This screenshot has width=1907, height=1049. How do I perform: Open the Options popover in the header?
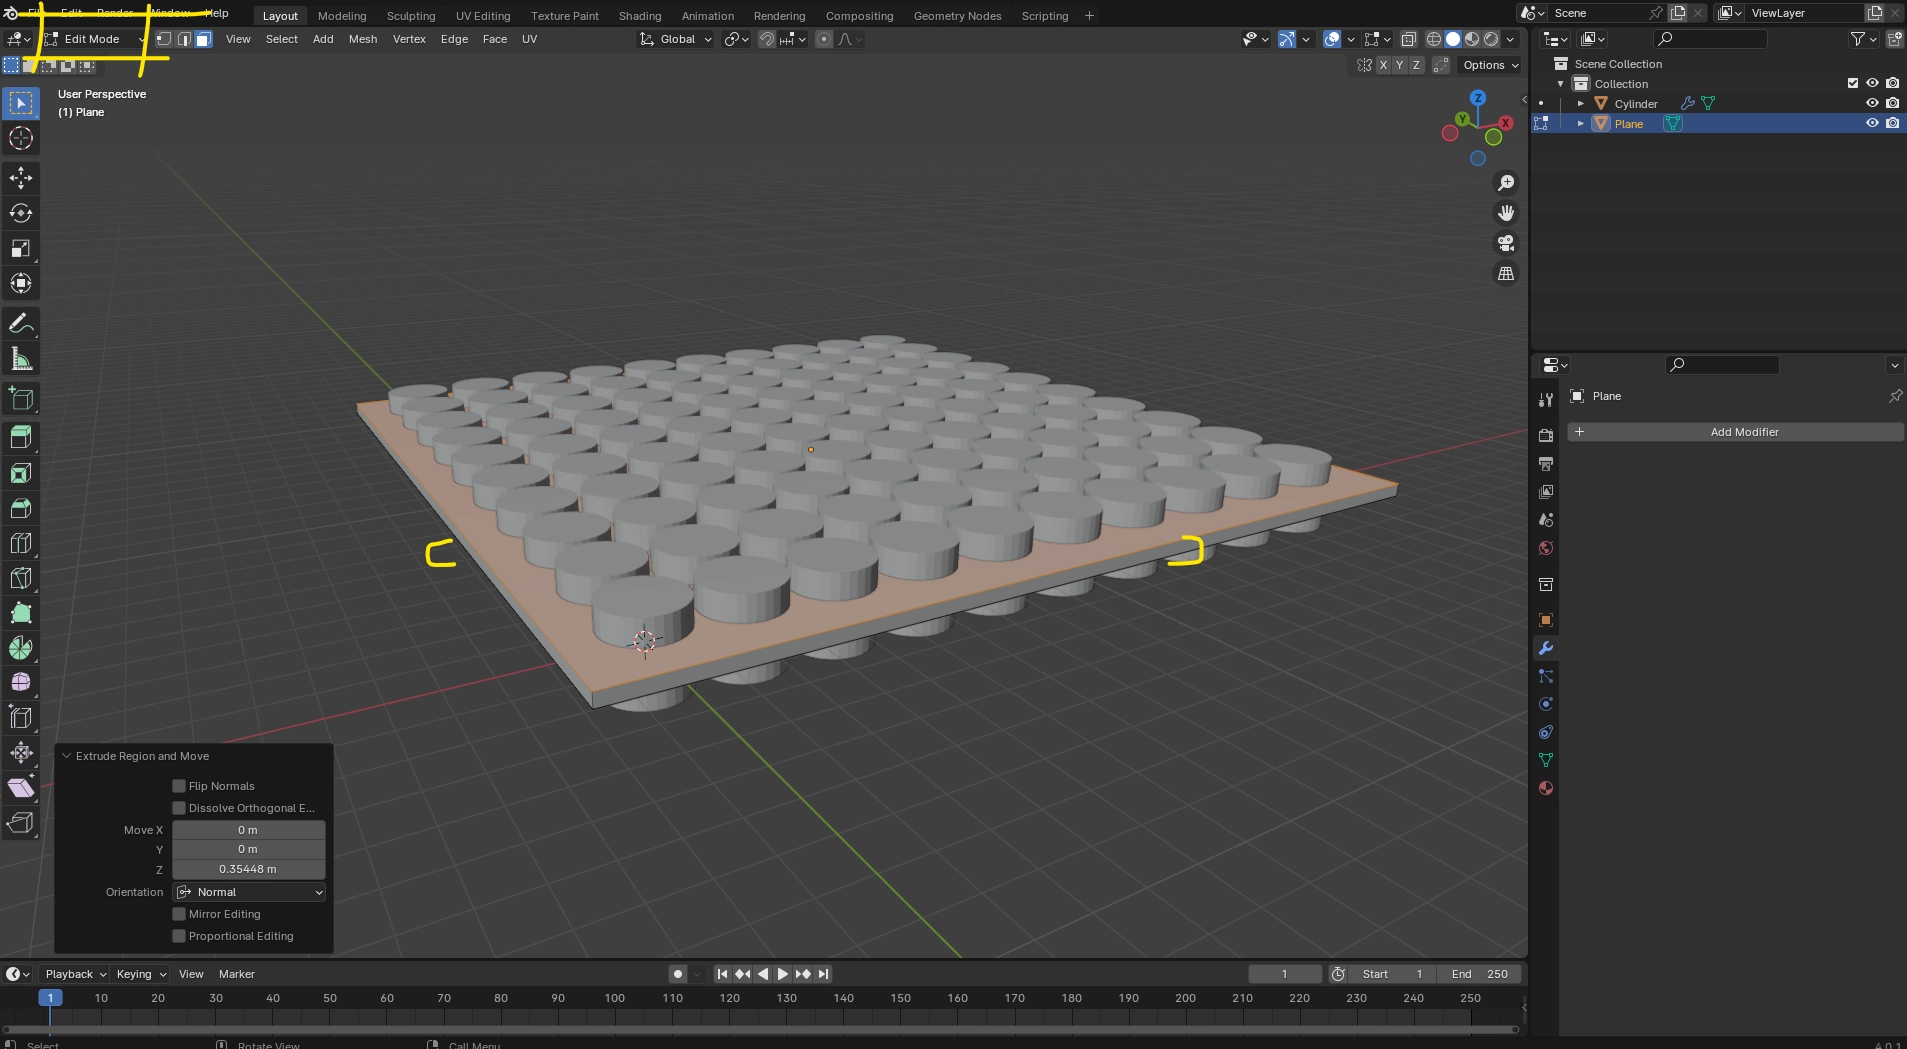tap(1489, 65)
